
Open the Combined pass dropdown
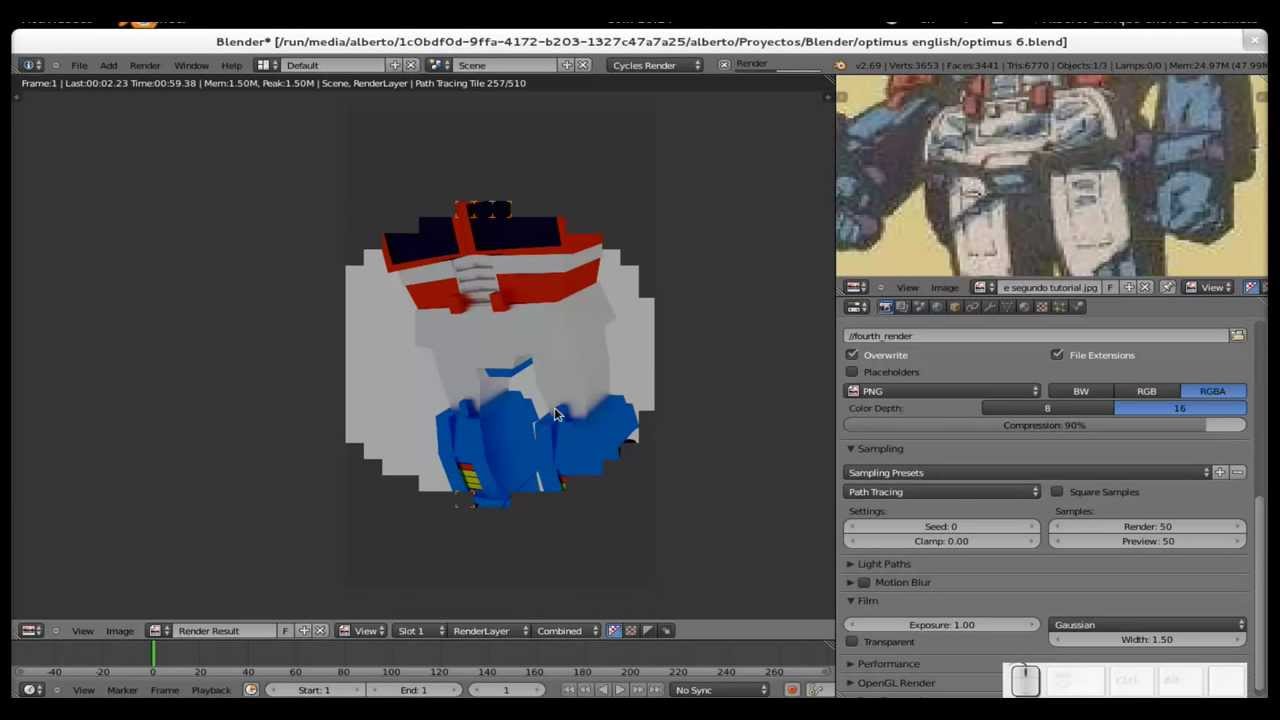pos(567,631)
